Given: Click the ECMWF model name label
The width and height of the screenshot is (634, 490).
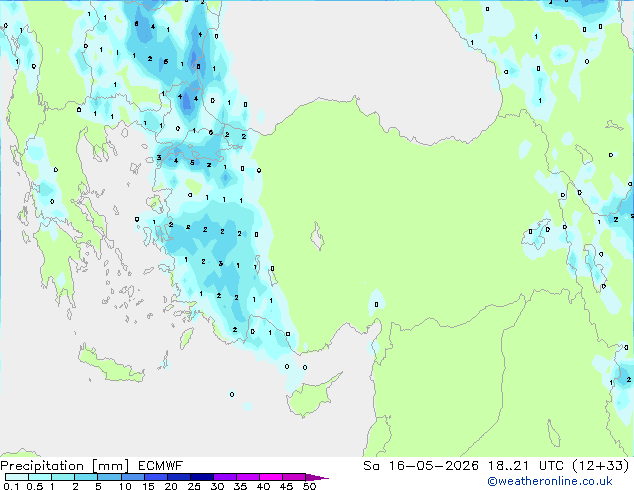Looking at the screenshot, I should click(161, 466).
